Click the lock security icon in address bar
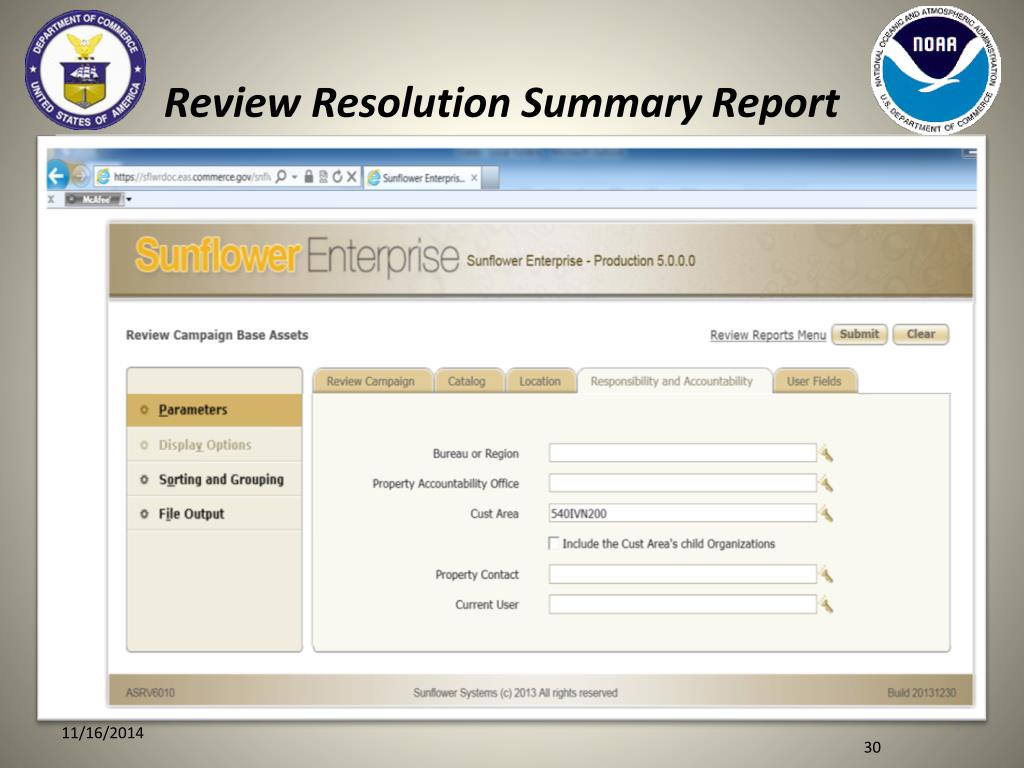 [x=309, y=176]
